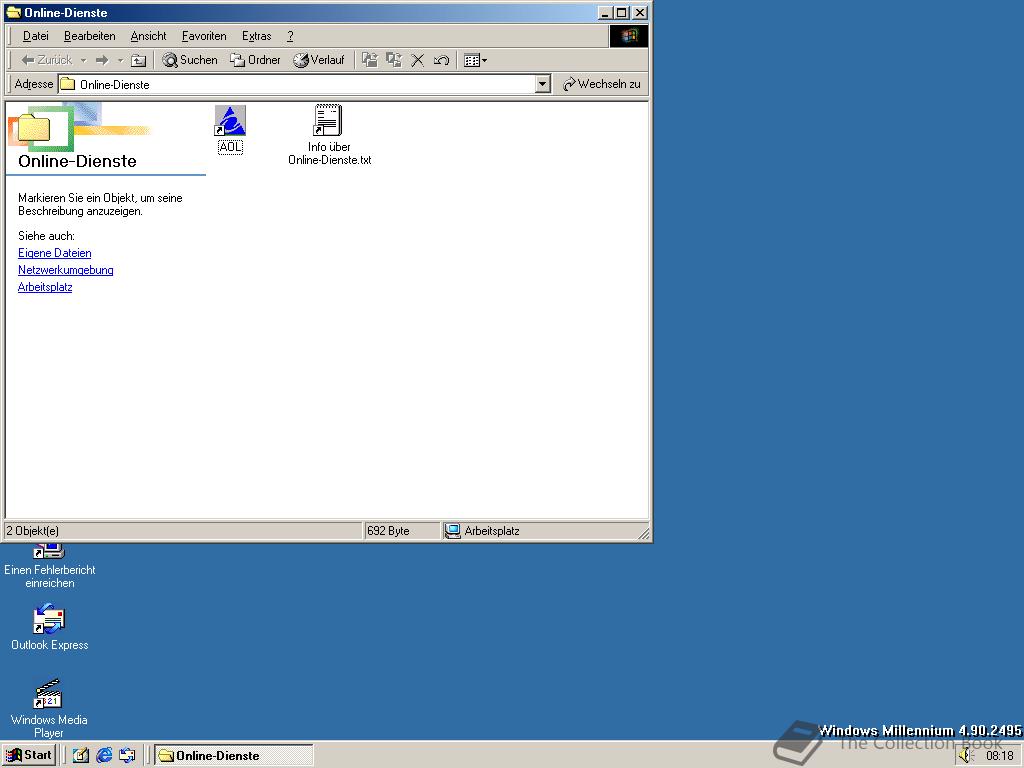This screenshot has width=1024, height=768.
Task: Click the 2 Objekt(e) status bar text
Action: pos(33,531)
